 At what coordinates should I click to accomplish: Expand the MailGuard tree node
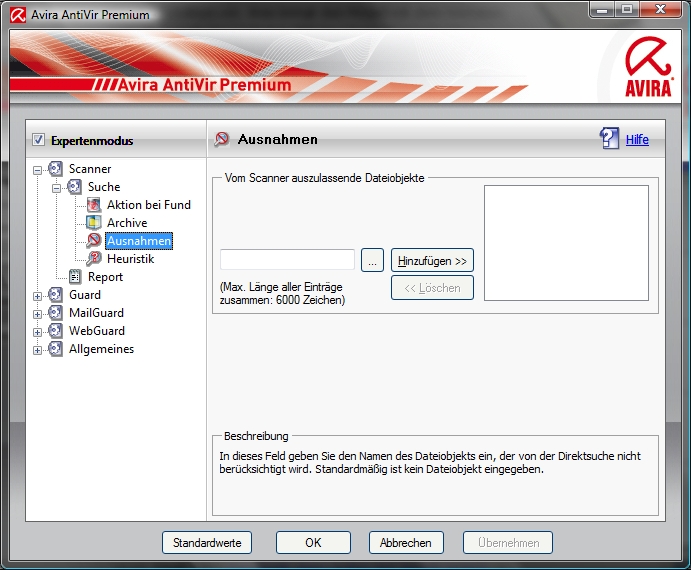[x=37, y=314]
